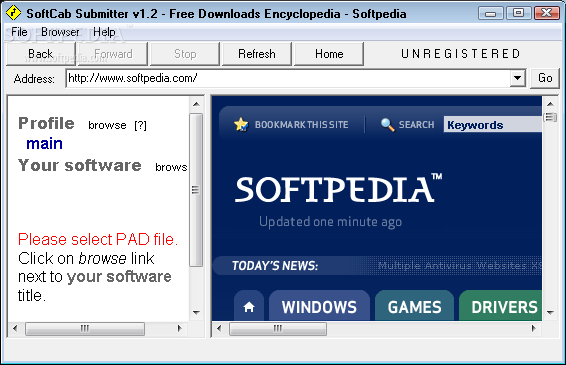Click the Forward button

pos(113,54)
